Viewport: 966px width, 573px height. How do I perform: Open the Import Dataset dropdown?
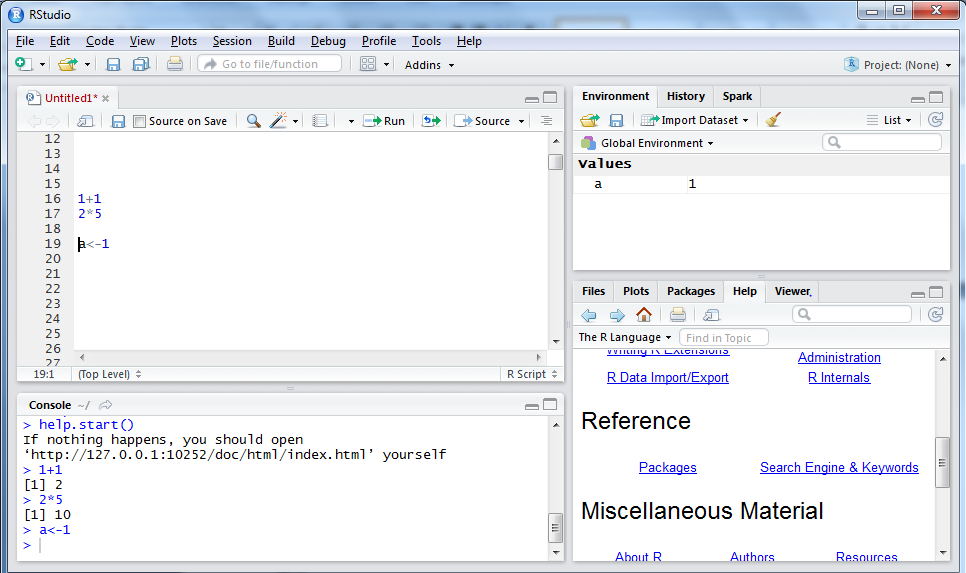(x=695, y=120)
